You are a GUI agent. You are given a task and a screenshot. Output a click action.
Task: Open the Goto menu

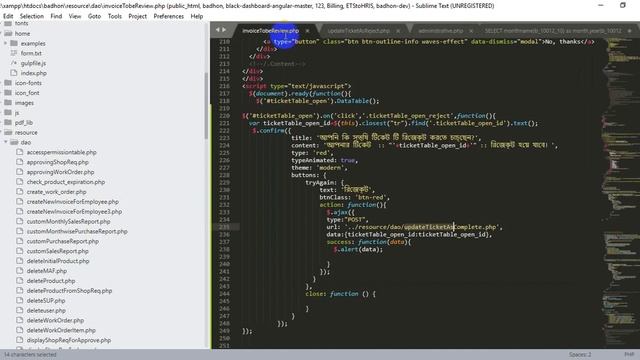click(94, 16)
